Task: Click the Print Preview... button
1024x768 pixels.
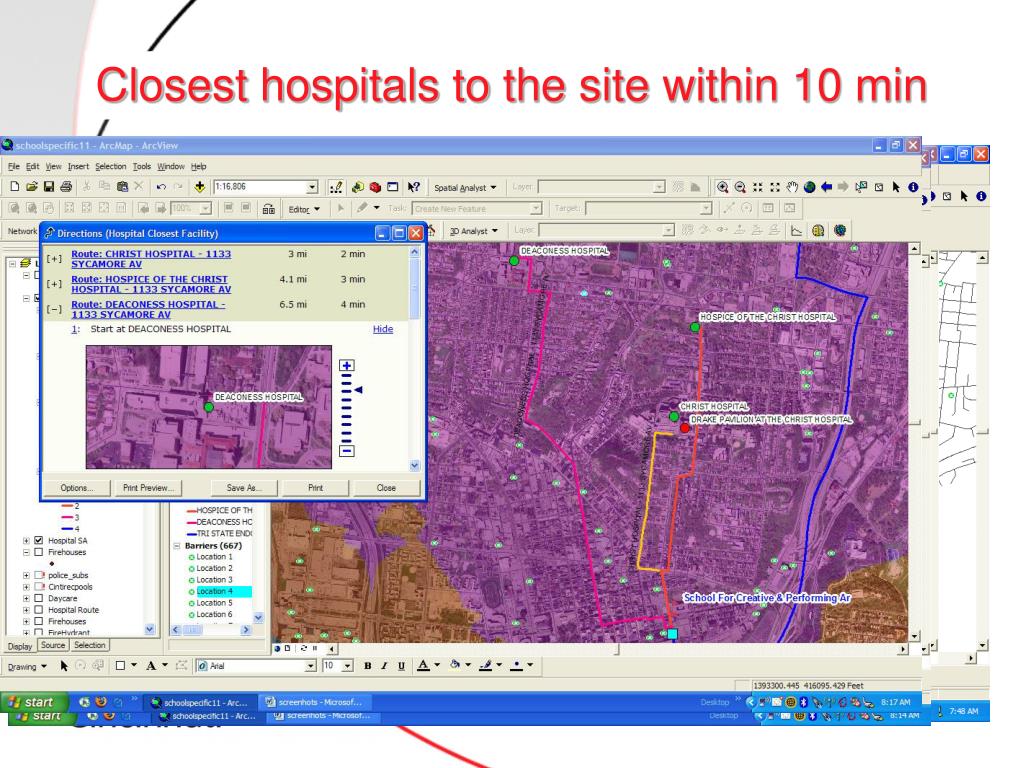Action: 148,488
